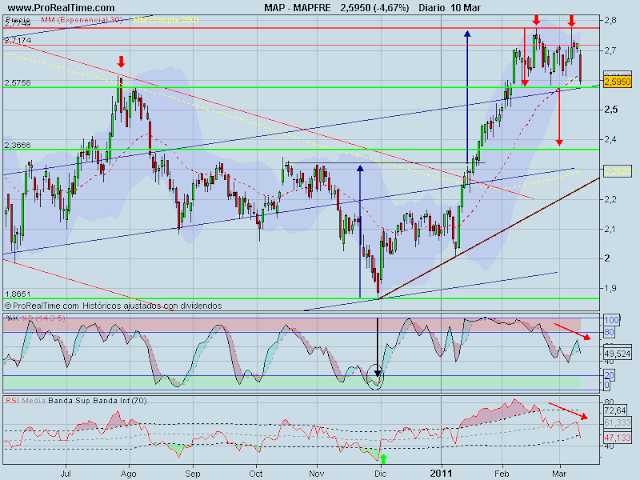The height and width of the screenshot is (480, 640).
Task: Click the 'Feb' month on time axis
Action: pyautogui.click(x=502, y=473)
